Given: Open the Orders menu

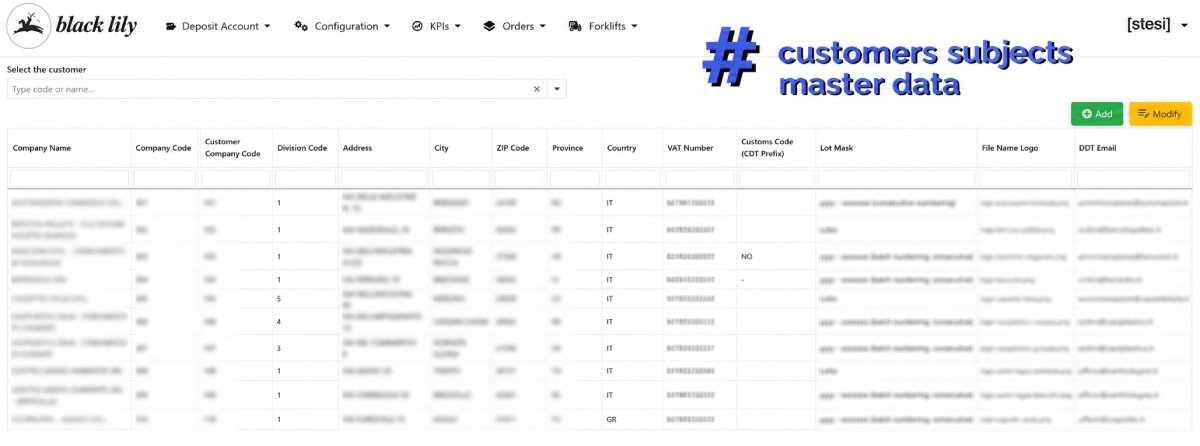Looking at the screenshot, I should [x=514, y=26].
